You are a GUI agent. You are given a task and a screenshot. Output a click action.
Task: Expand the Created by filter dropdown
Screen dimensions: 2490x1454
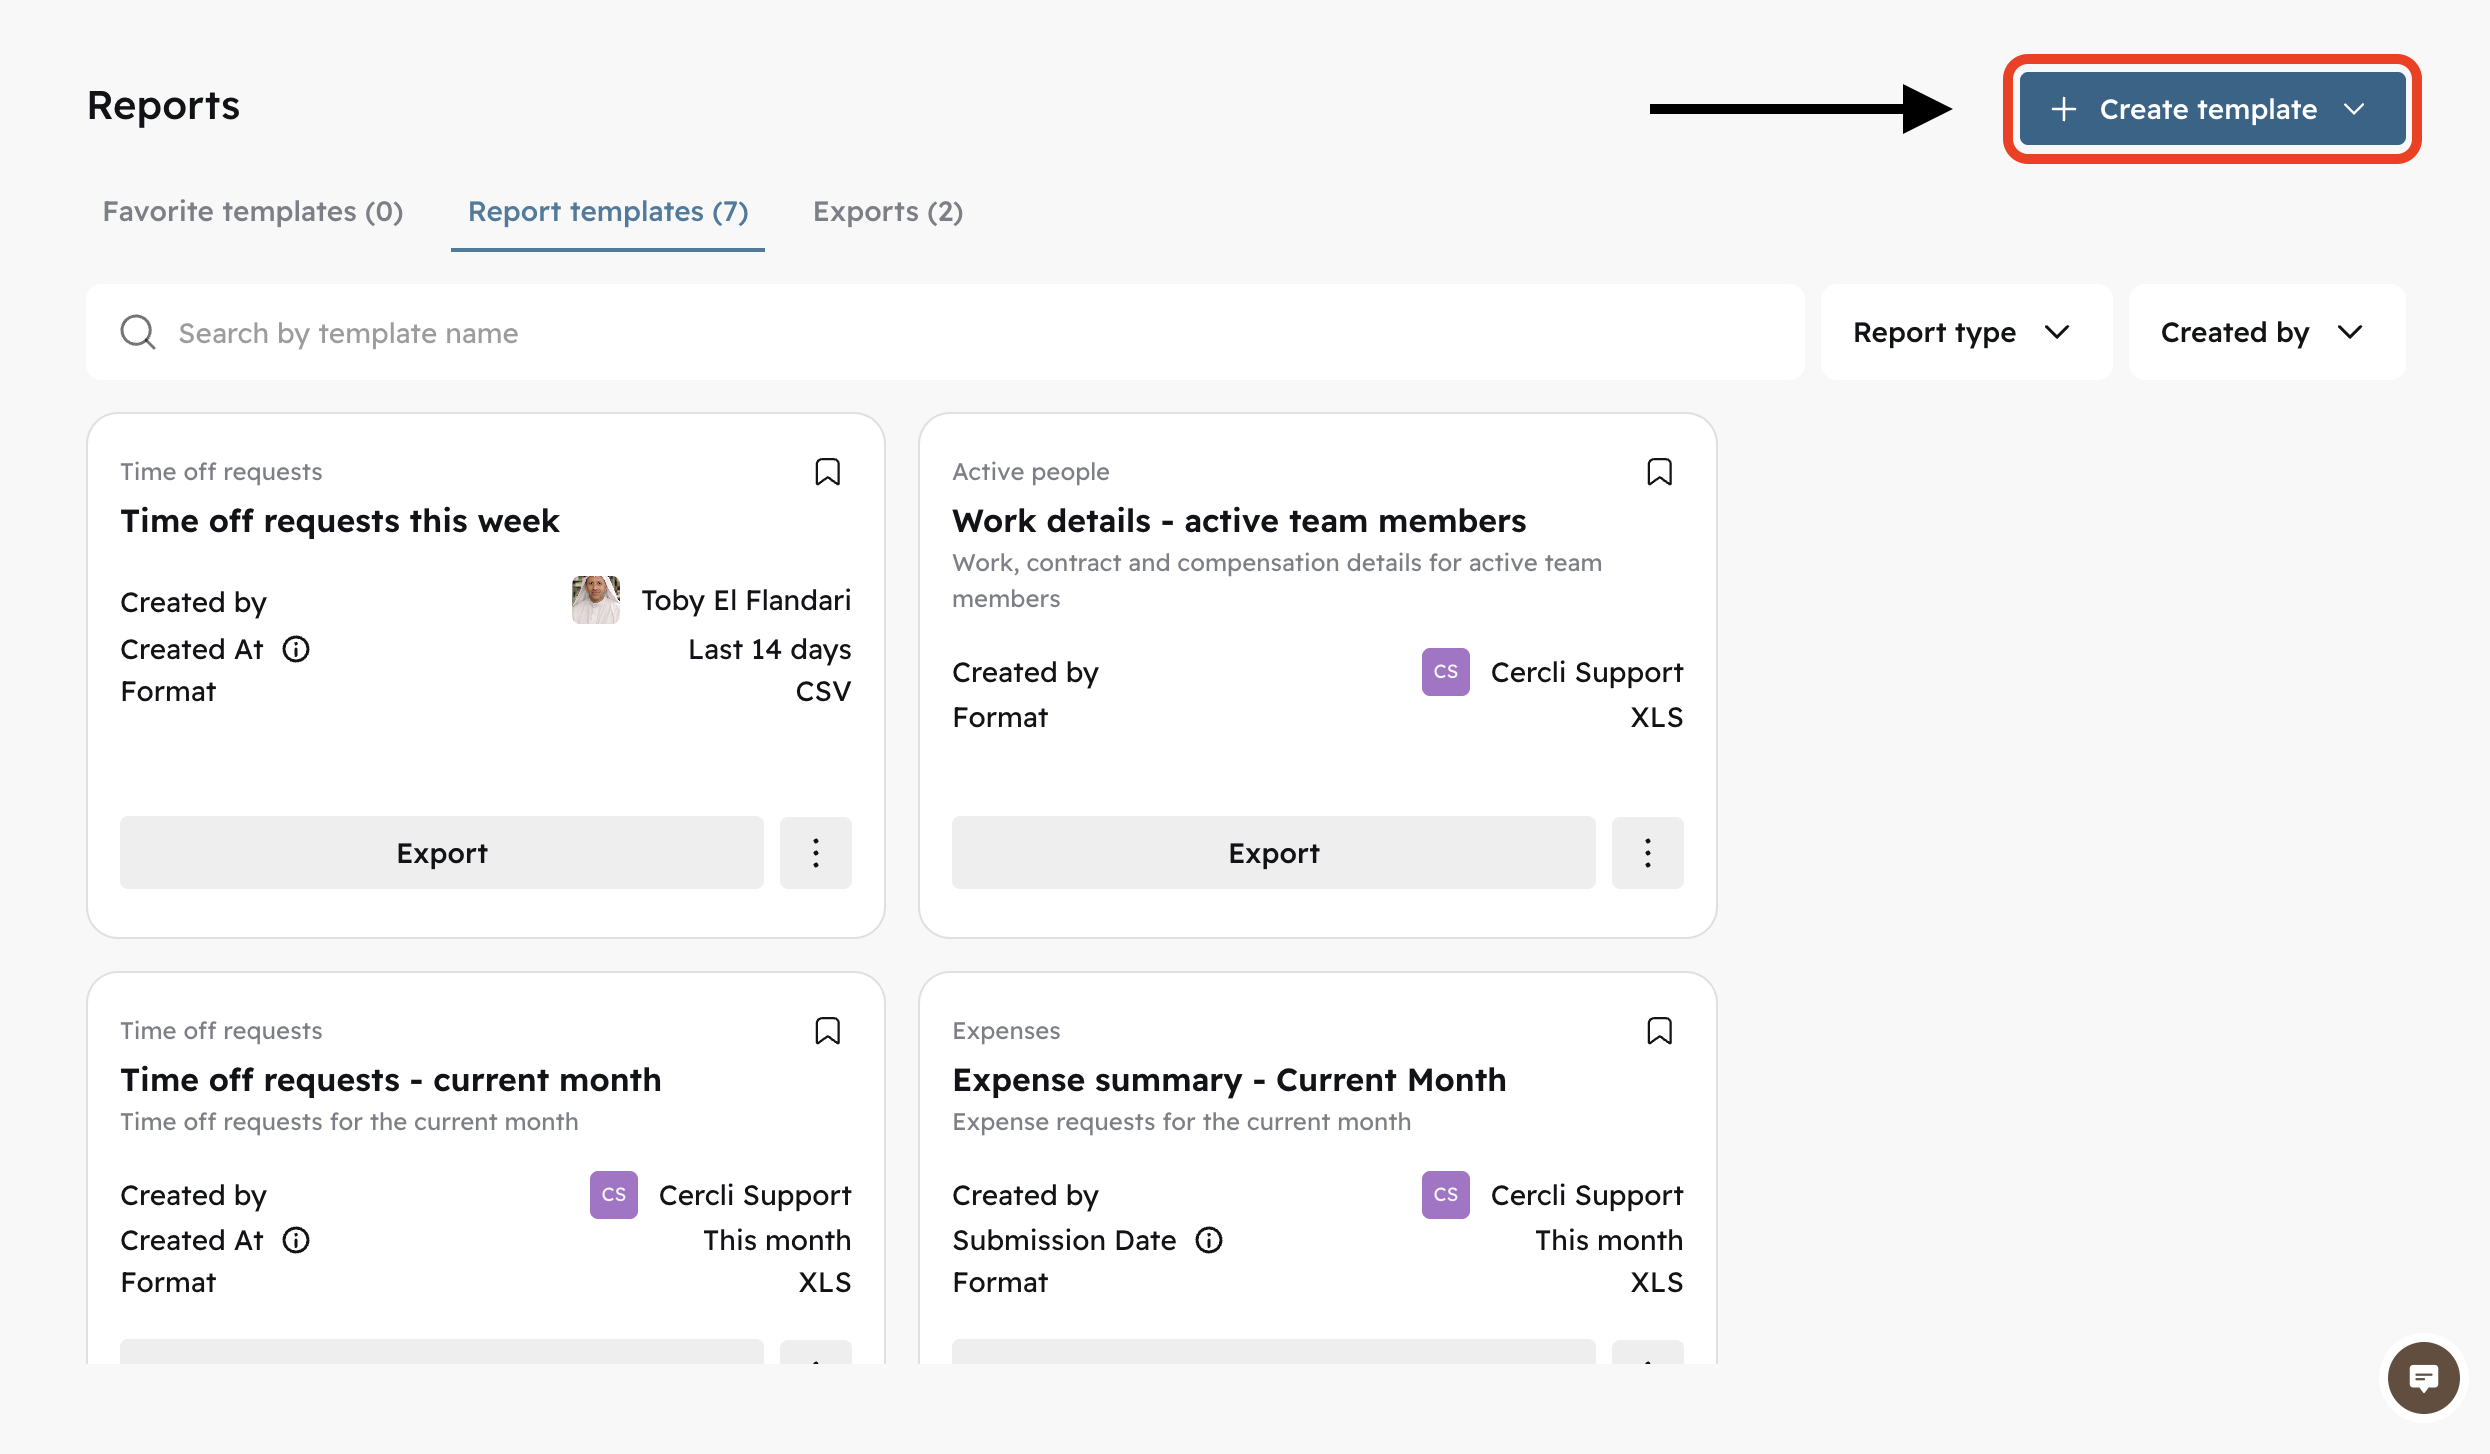pyautogui.click(x=2265, y=333)
